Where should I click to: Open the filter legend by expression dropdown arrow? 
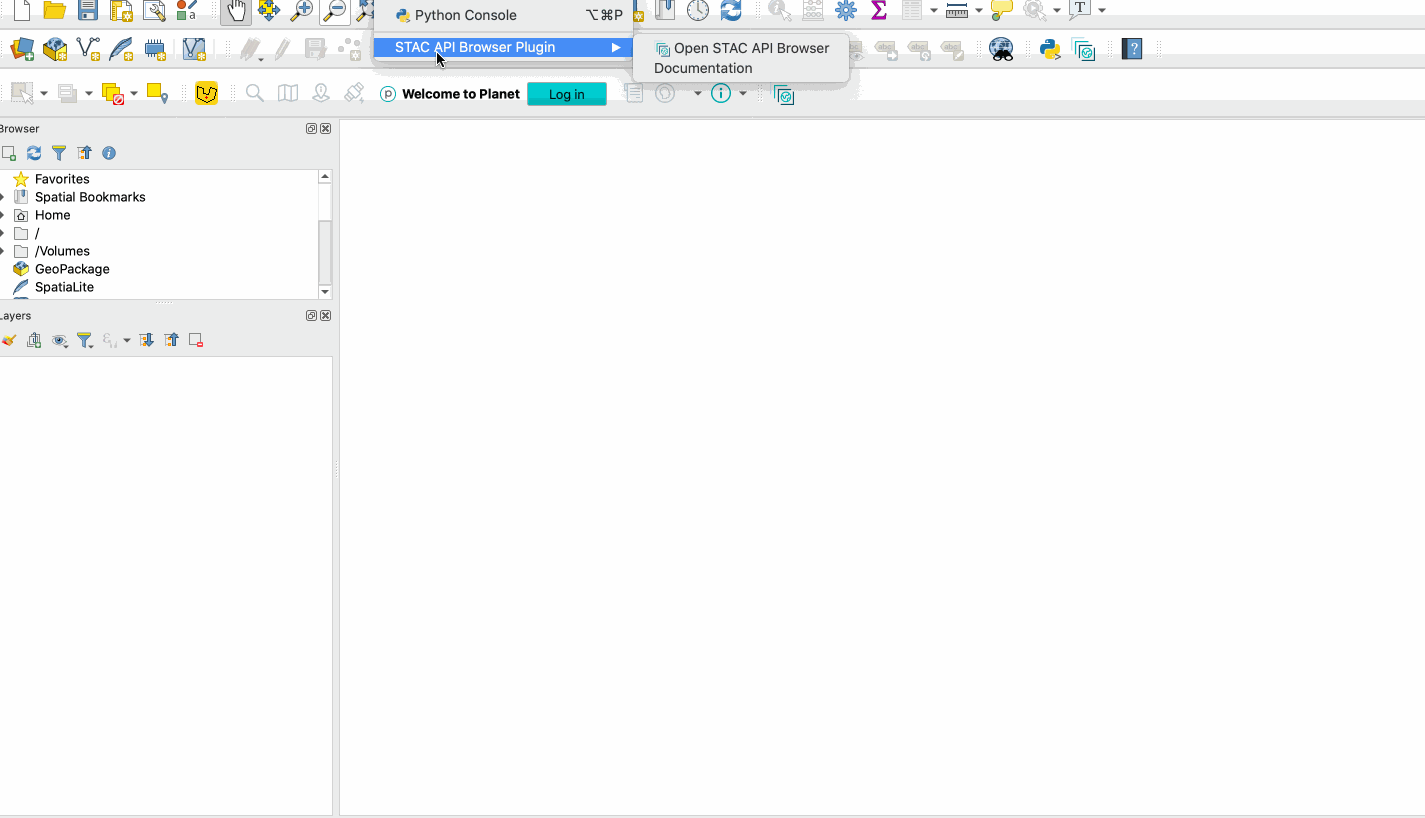point(127,341)
